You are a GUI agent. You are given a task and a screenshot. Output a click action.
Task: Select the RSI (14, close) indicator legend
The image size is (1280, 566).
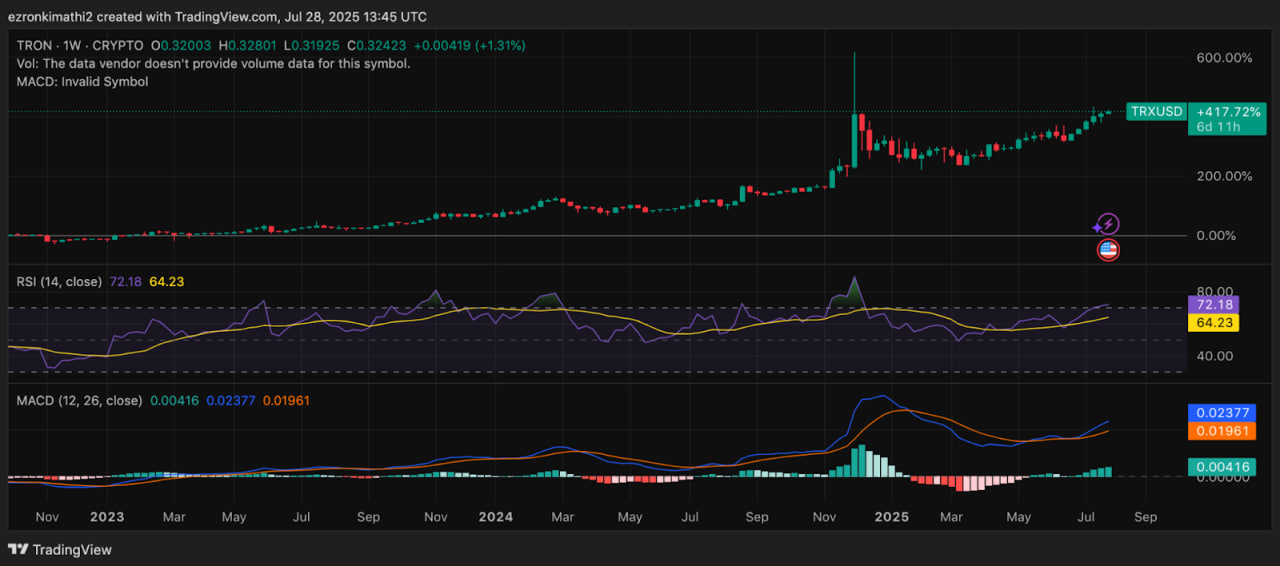tap(59, 282)
